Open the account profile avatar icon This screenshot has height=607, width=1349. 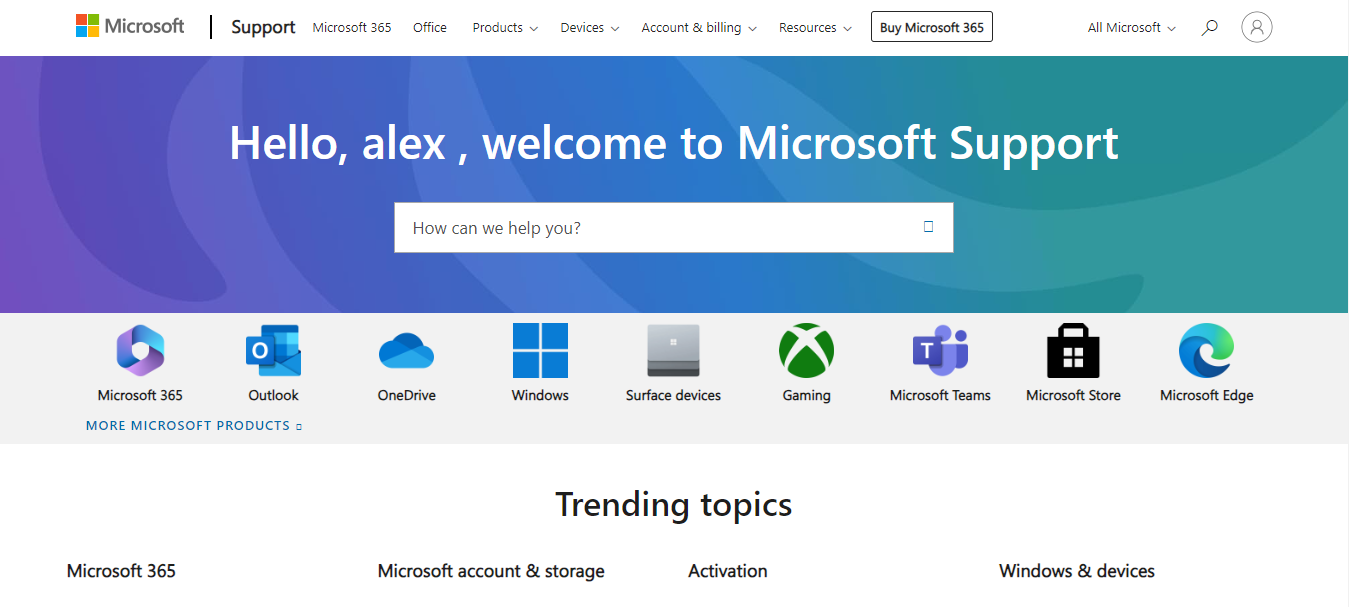tap(1257, 27)
